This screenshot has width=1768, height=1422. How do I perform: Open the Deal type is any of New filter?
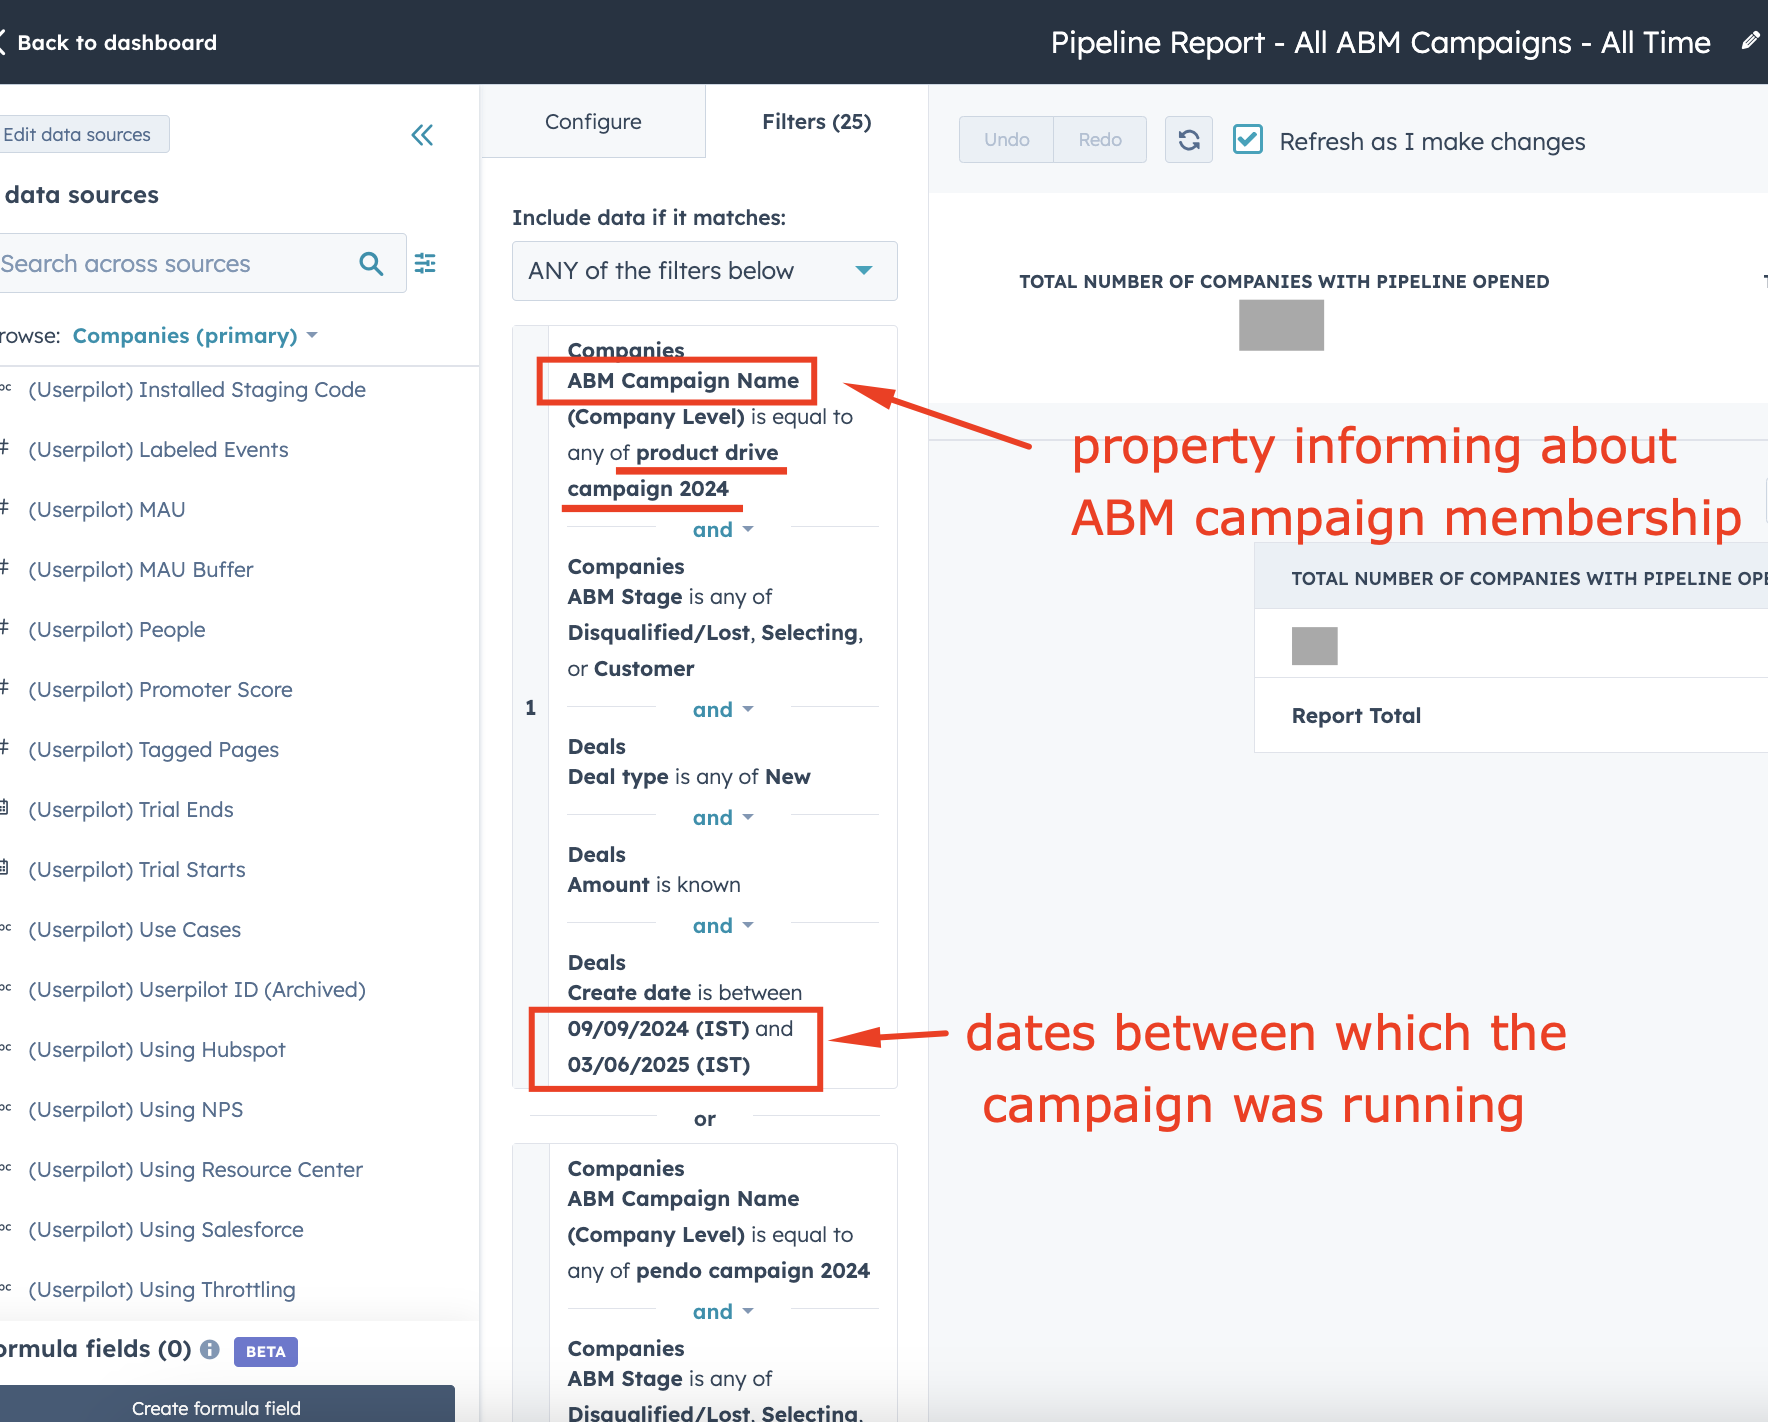(x=689, y=762)
